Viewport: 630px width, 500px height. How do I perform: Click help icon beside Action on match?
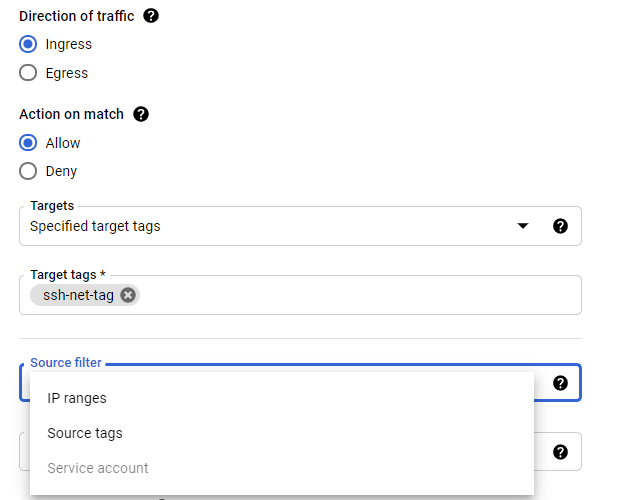pyautogui.click(x=141, y=114)
